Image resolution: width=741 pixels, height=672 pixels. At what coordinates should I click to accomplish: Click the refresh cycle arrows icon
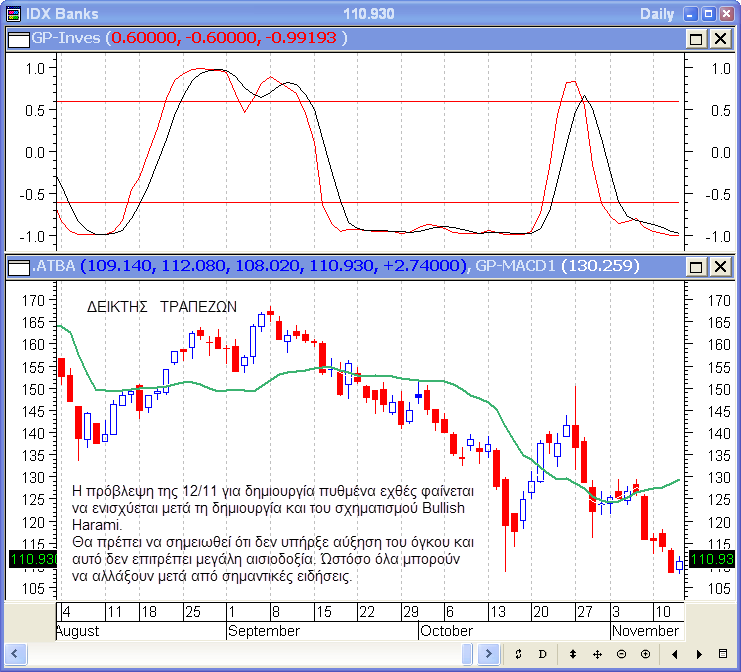click(x=519, y=654)
